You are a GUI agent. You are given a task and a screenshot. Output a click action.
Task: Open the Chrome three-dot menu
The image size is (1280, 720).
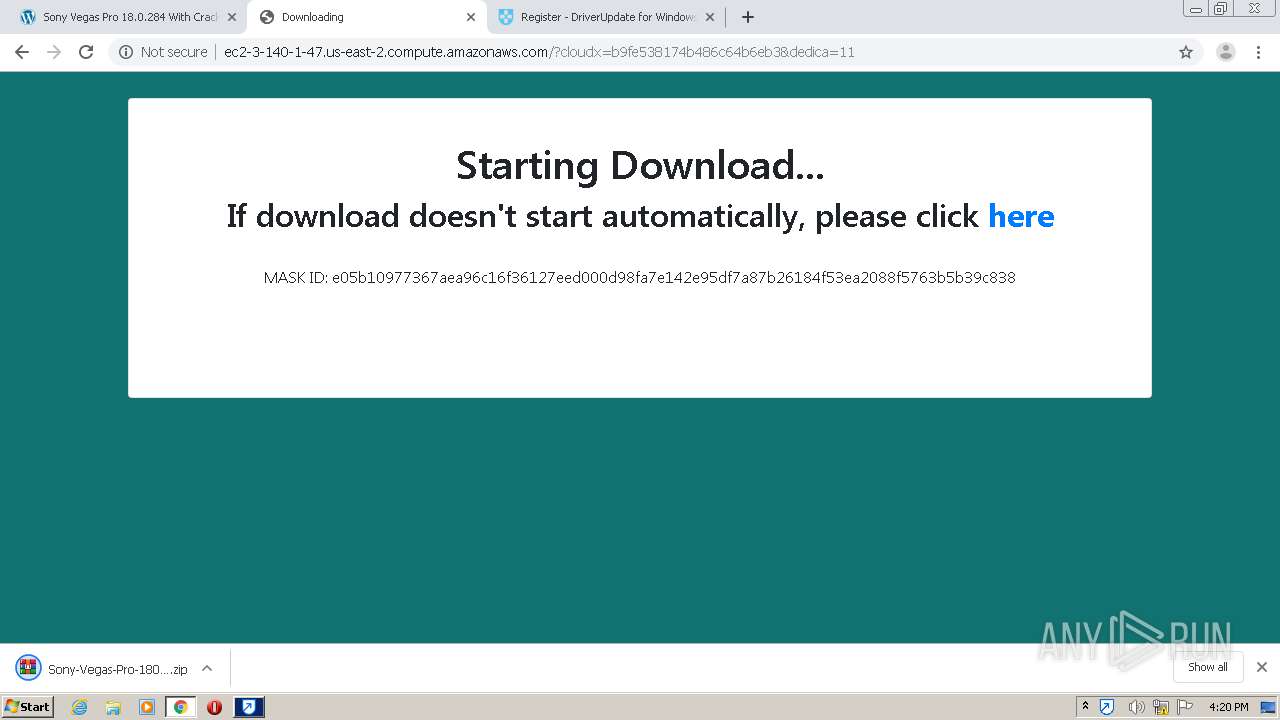pyautogui.click(x=1259, y=52)
